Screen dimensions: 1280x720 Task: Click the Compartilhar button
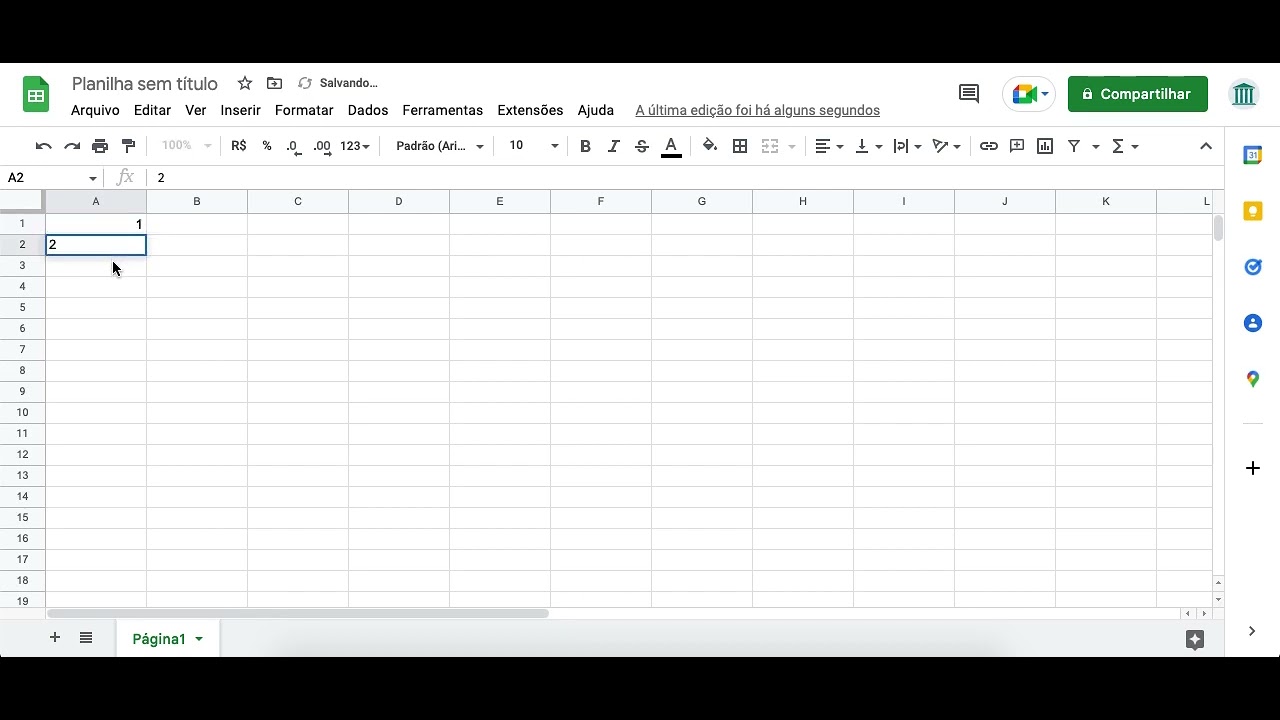pos(1138,94)
